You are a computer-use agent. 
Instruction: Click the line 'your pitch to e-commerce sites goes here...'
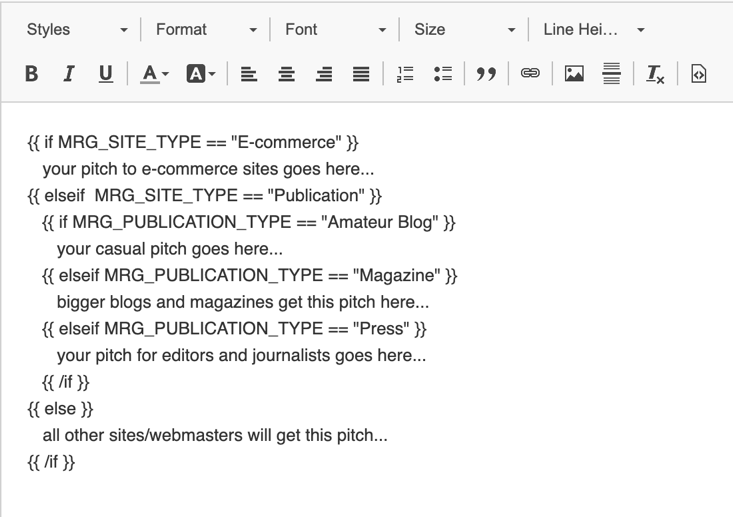coord(208,169)
